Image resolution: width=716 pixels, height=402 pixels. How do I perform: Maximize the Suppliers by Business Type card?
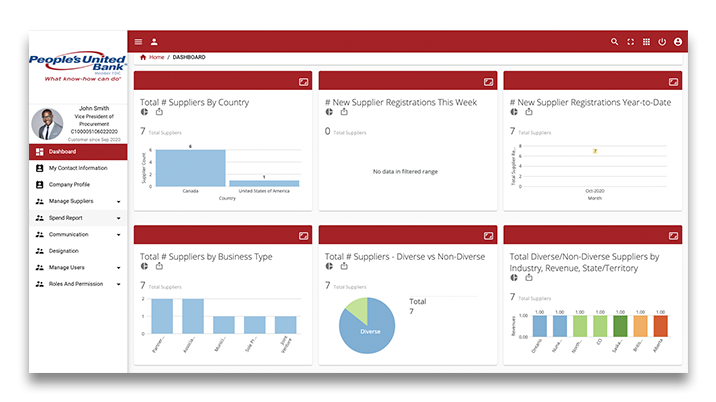302,235
